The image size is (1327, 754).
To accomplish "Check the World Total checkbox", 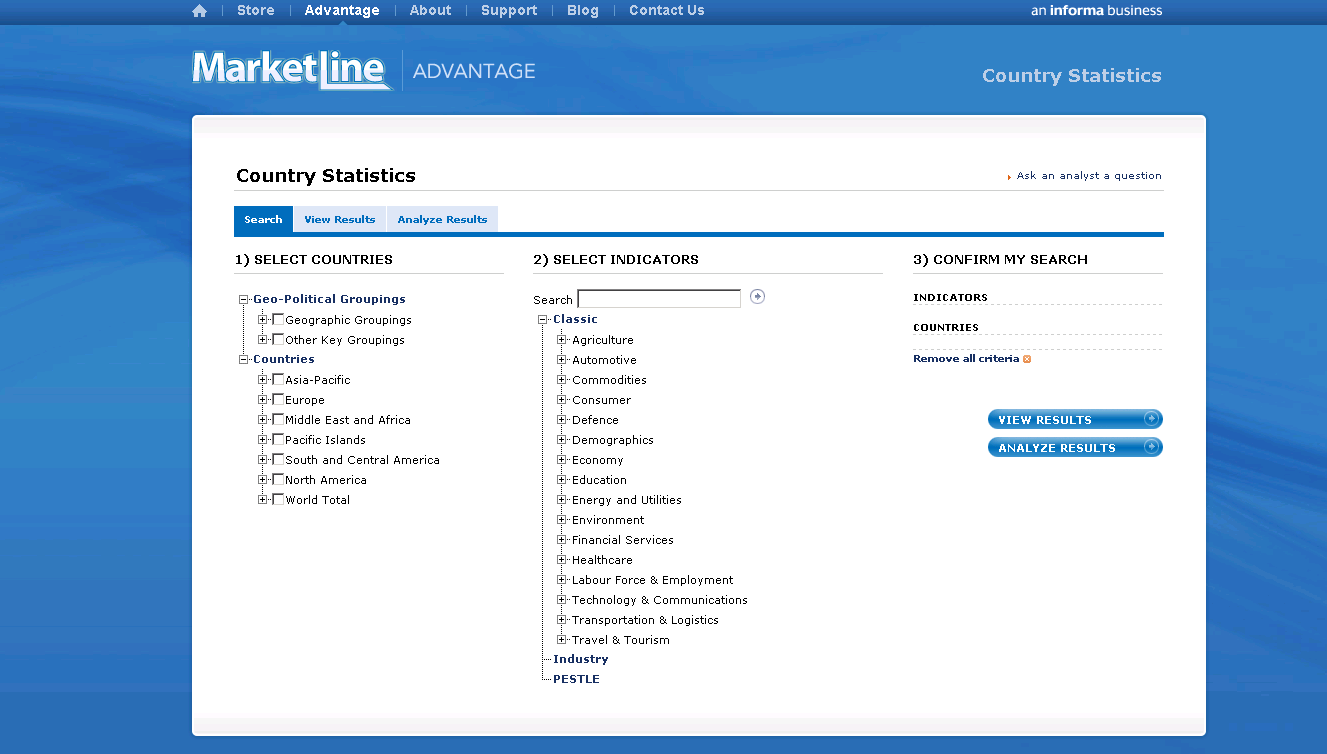I will tap(278, 499).
